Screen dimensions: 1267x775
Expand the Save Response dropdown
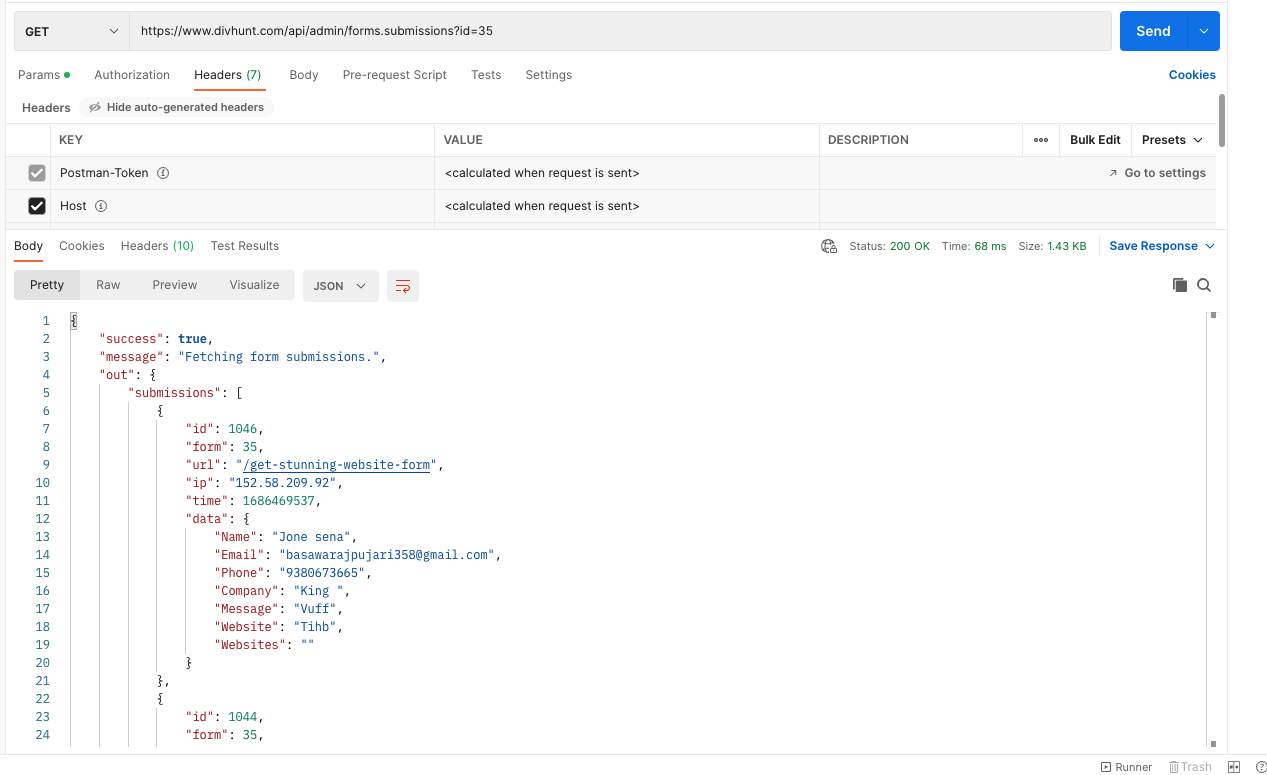click(1162, 246)
